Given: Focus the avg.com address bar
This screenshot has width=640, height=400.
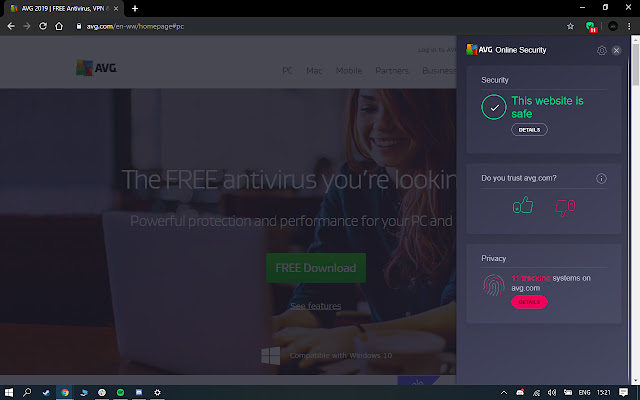Looking at the screenshot, I should pyautogui.click(x=318, y=27).
